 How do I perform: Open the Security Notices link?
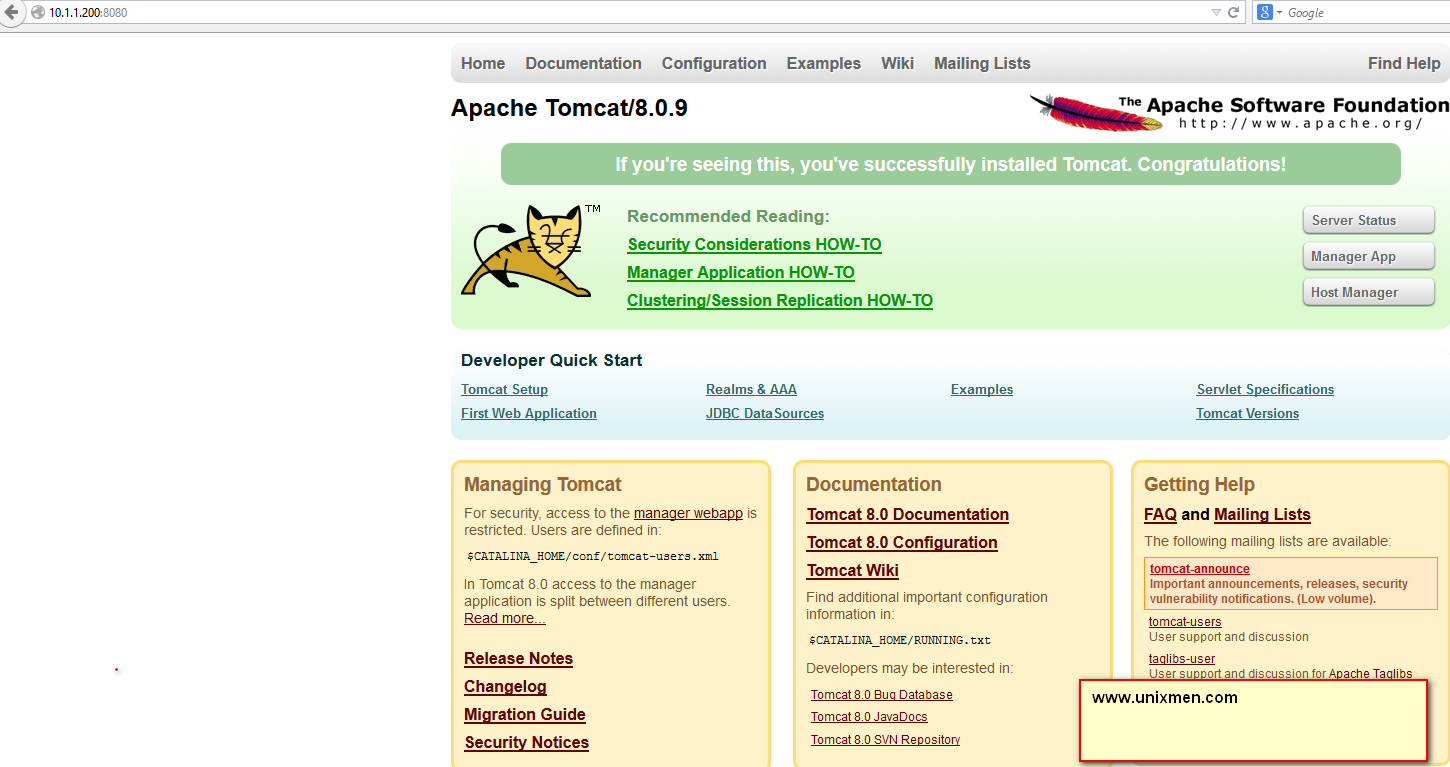click(x=527, y=742)
